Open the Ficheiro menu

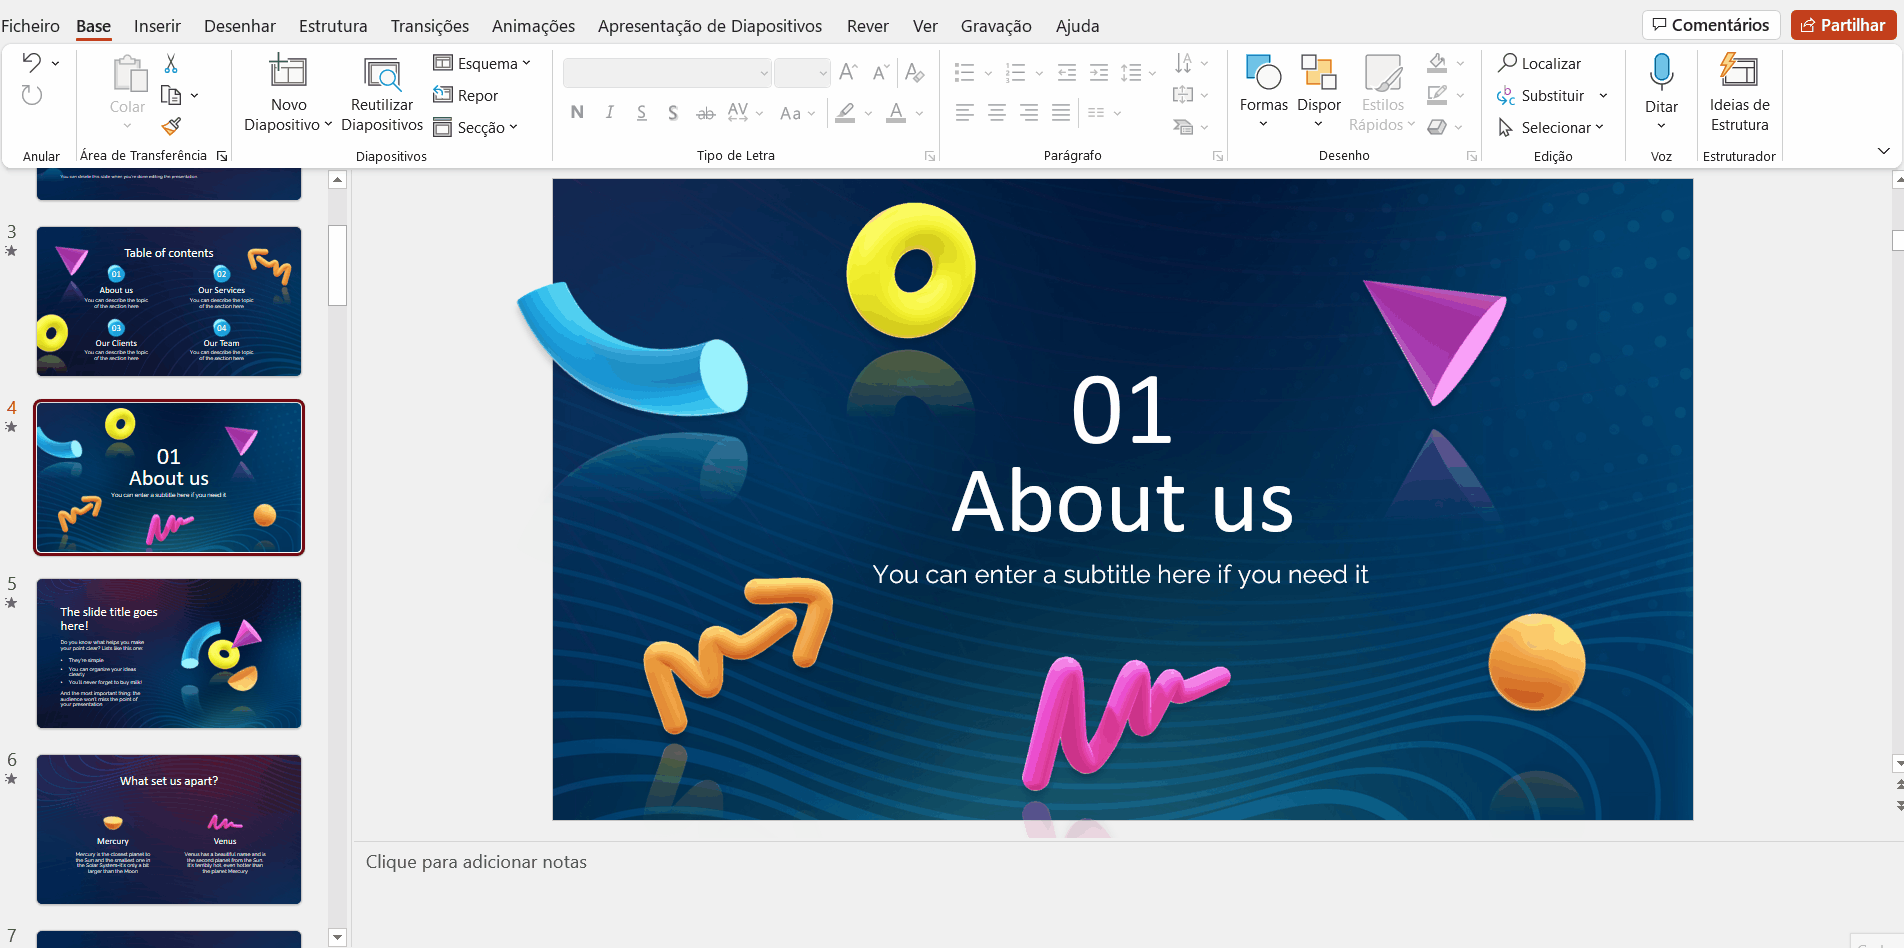(x=31, y=26)
